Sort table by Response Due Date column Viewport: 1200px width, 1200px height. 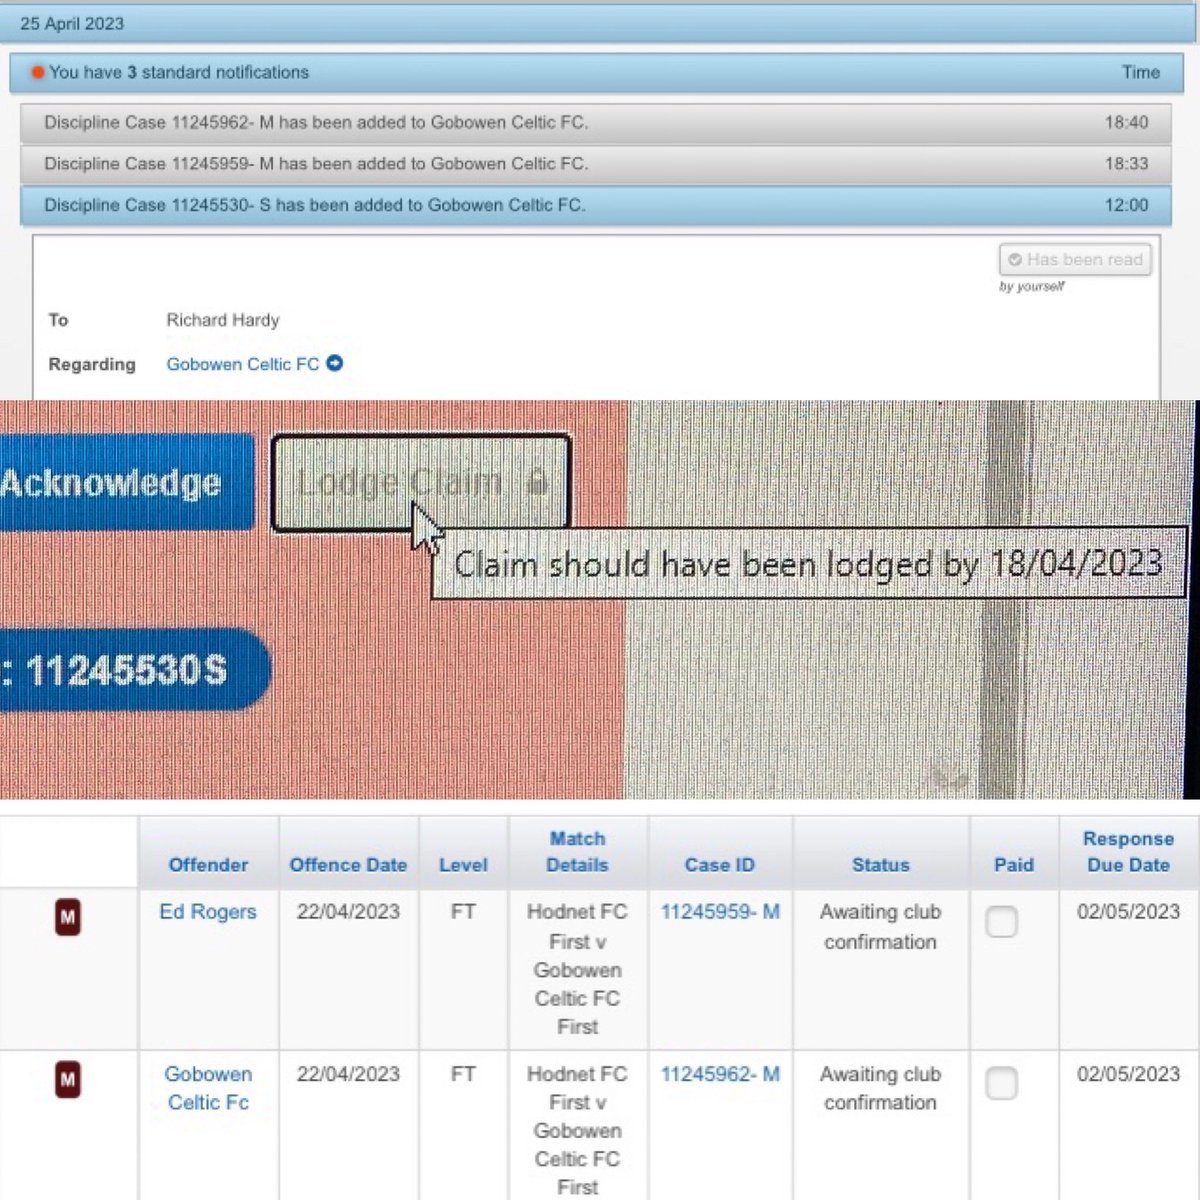click(x=1128, y=852)
